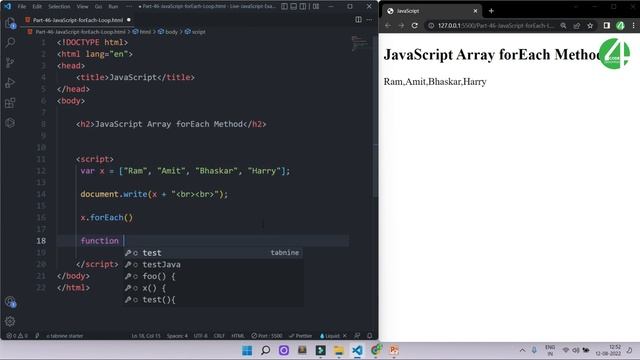This screenshot has height=360, width=640.
Task: Open errors and warnings status indicator
Action: pos(17,336)
